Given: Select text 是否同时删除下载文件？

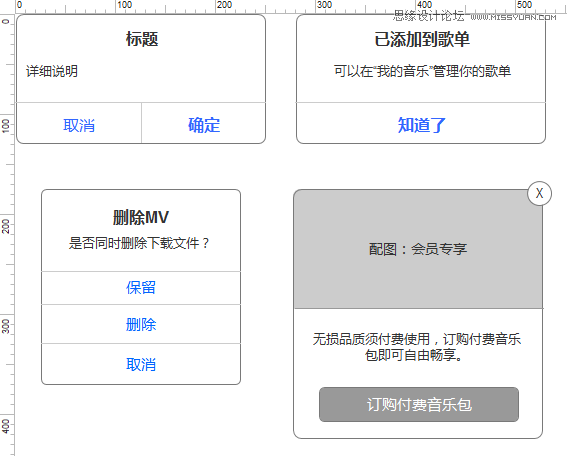Looking at the screenshot, I should pos(139,243).
